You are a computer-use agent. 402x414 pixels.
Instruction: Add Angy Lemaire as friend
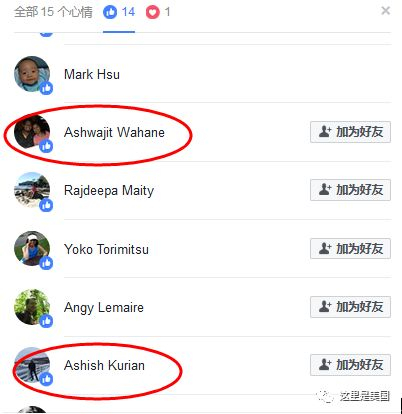pyautogui.click(x=350, y=307)
